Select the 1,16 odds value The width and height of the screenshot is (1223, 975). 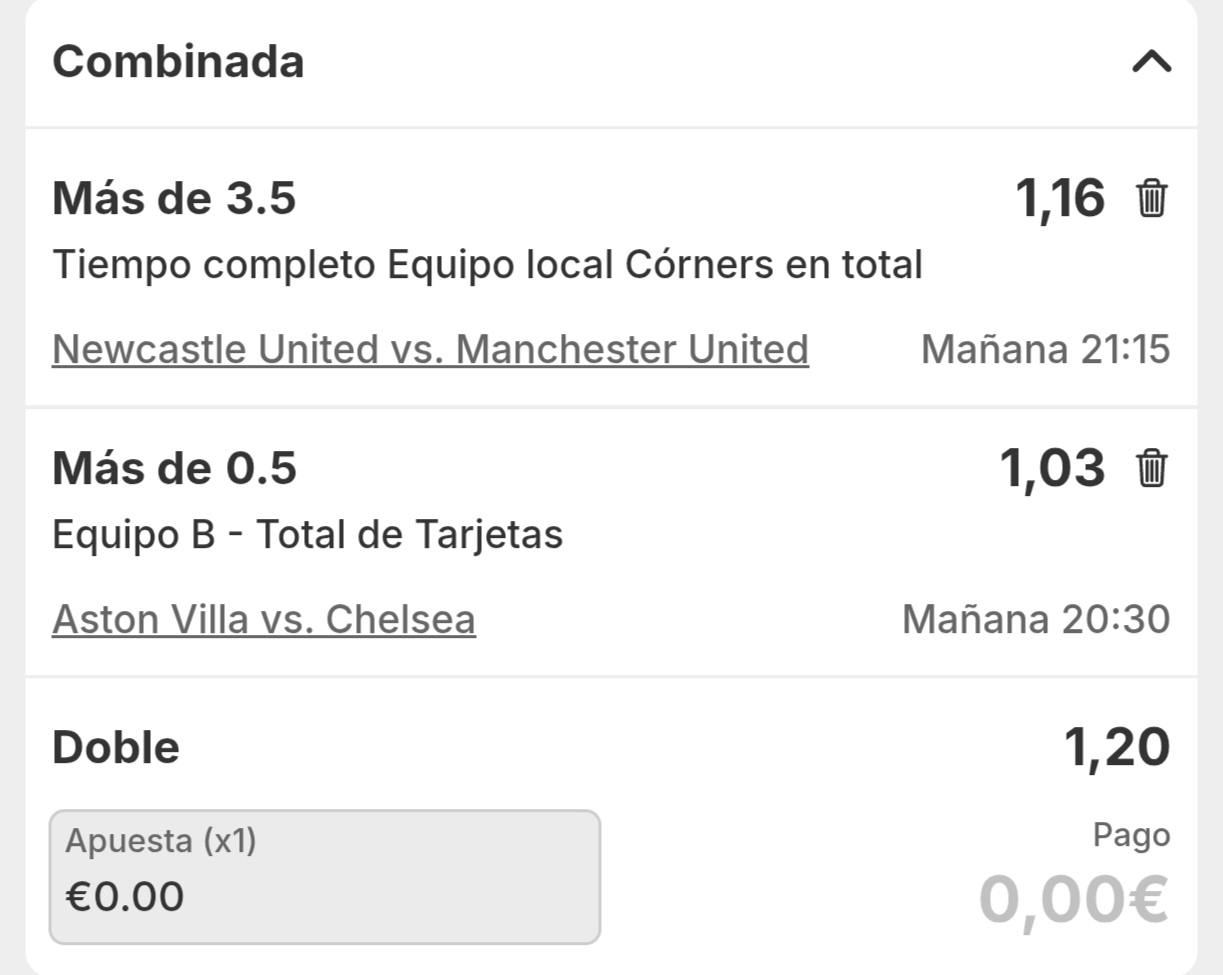[1060, 198]
